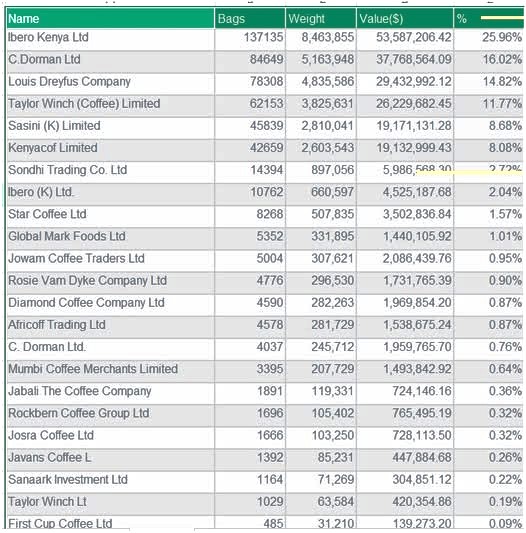Select the Bags column header
This screenshot has width=526, height=533.
point(250,18)
